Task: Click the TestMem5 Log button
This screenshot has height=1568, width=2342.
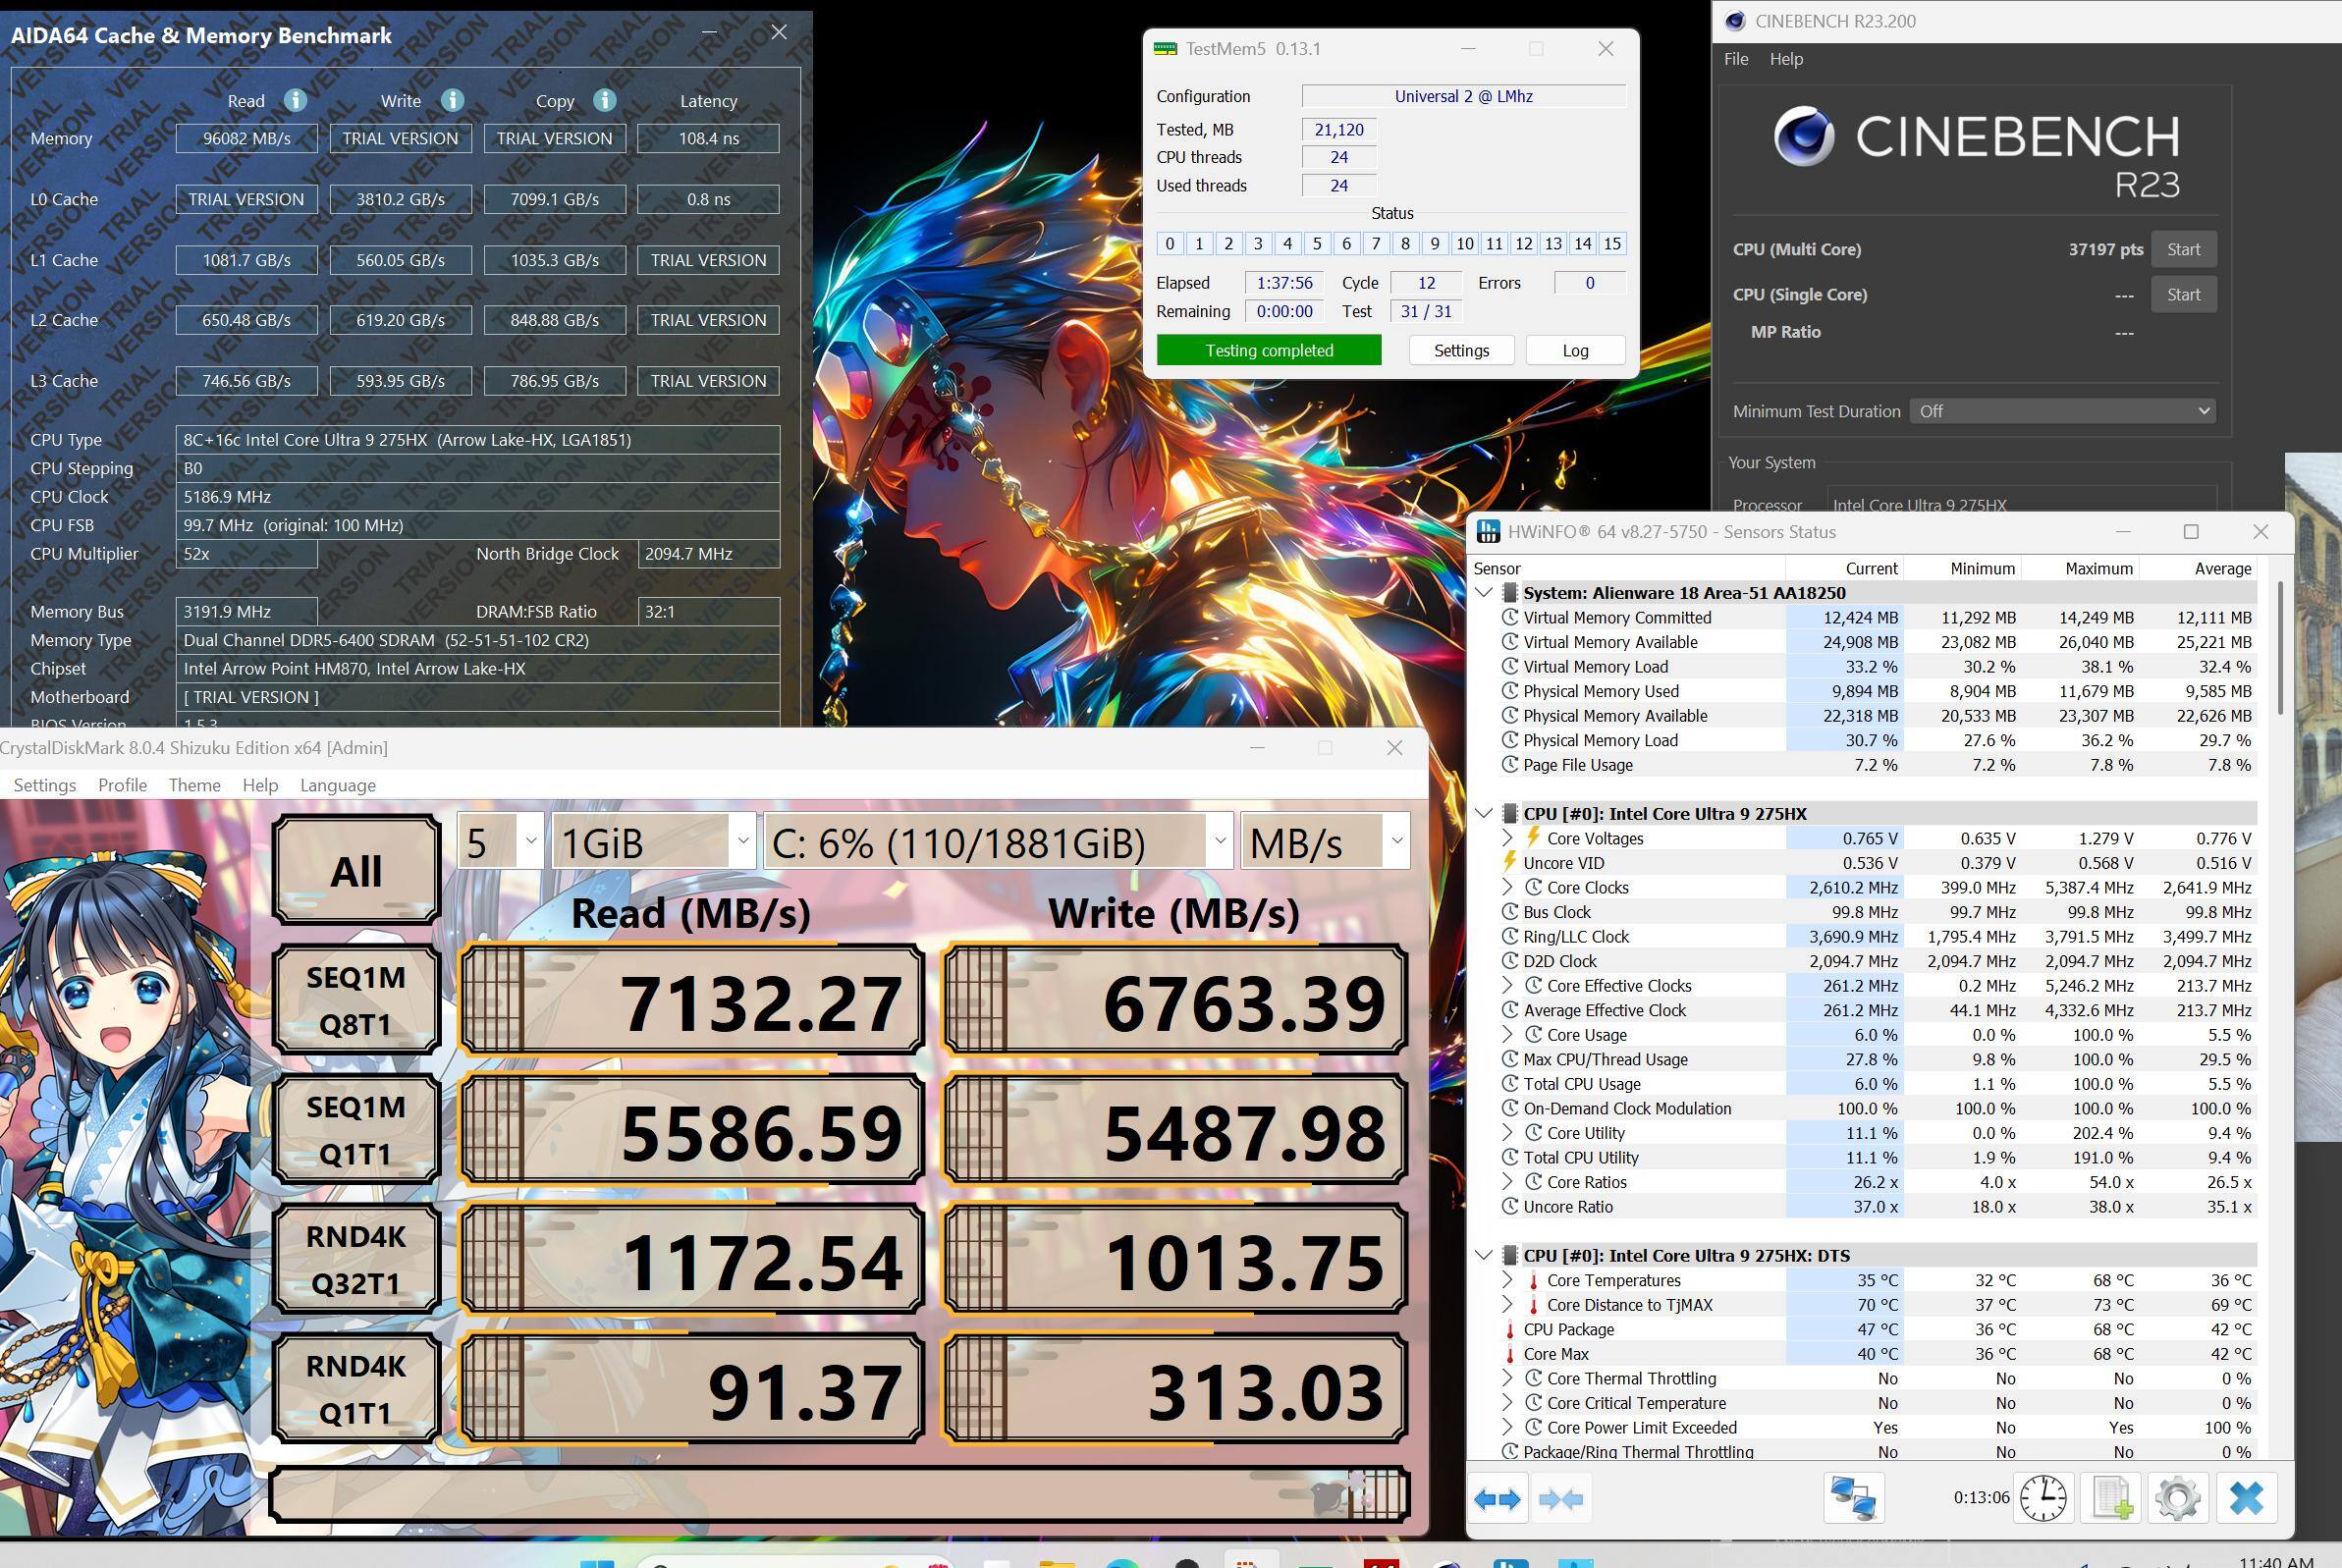Action: (x=1574, y=350)
